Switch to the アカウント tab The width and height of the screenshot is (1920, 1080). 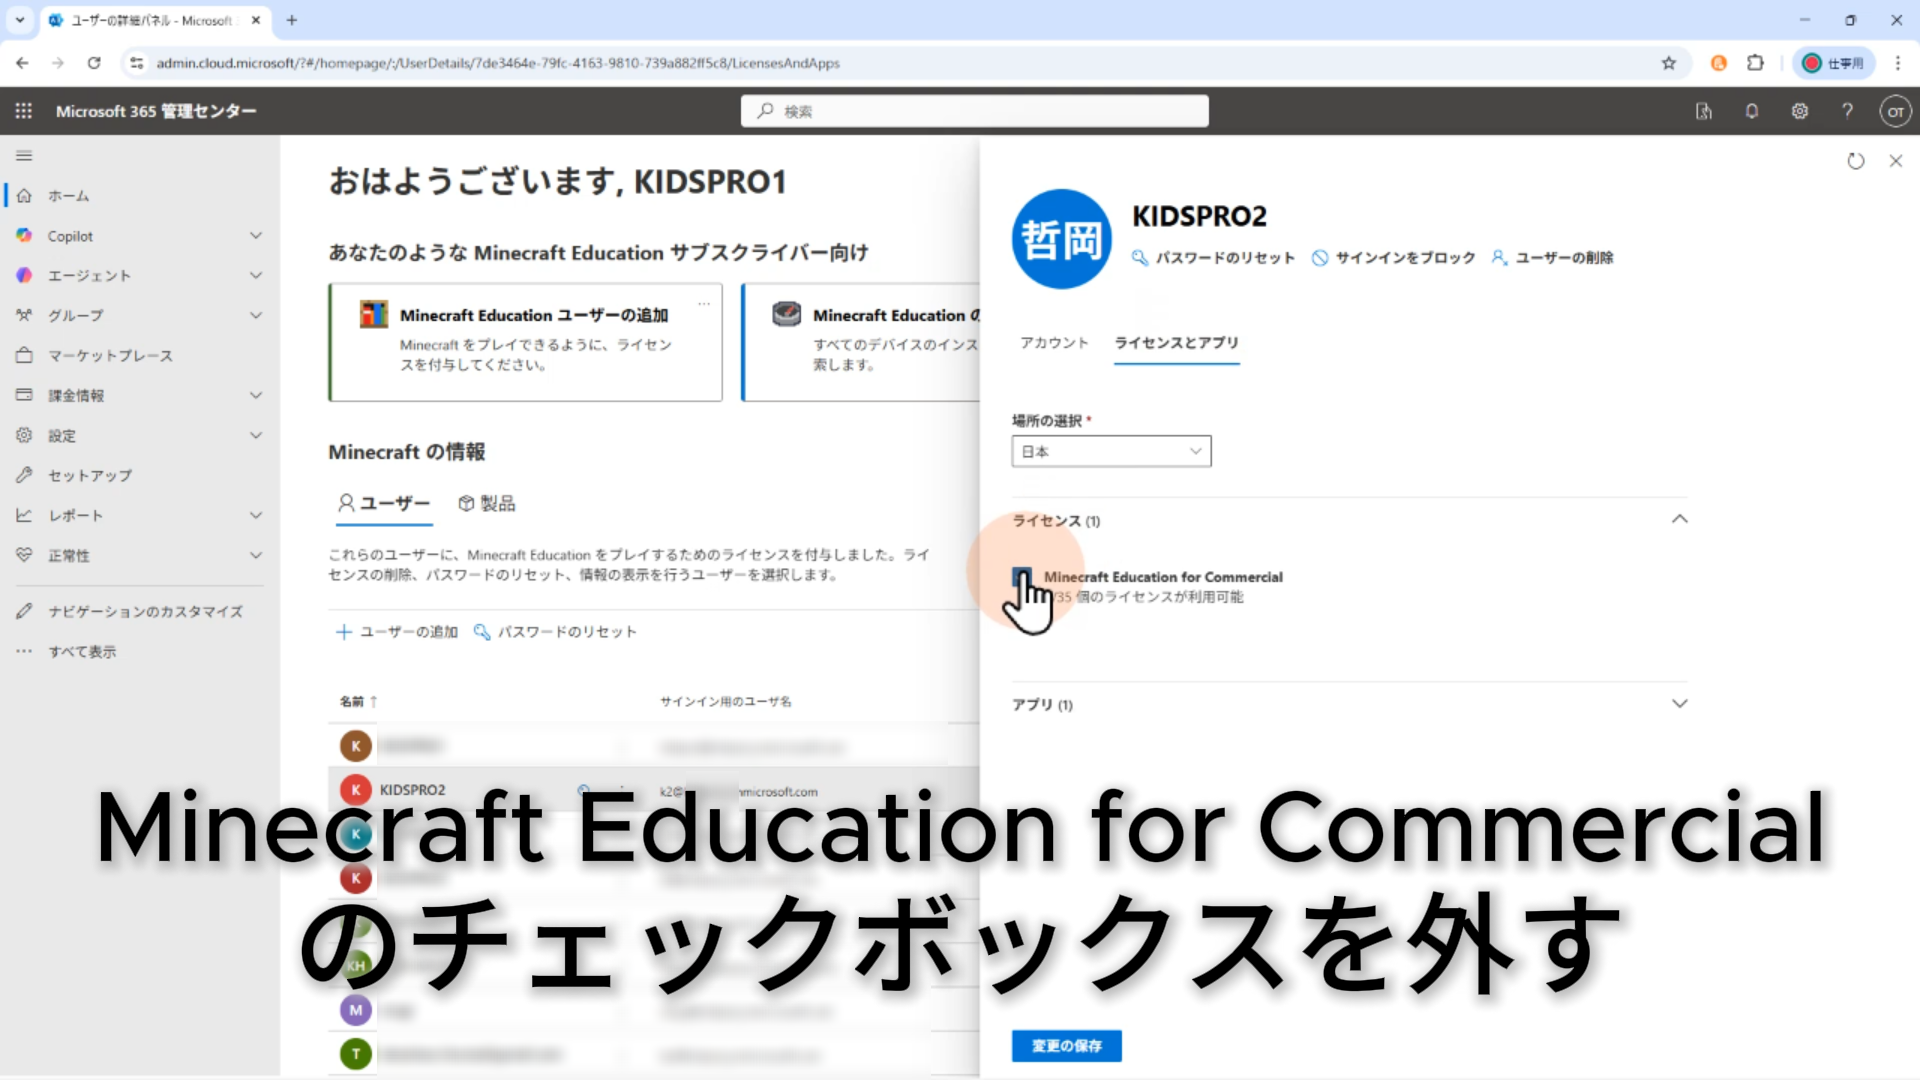click(1054, 343)
